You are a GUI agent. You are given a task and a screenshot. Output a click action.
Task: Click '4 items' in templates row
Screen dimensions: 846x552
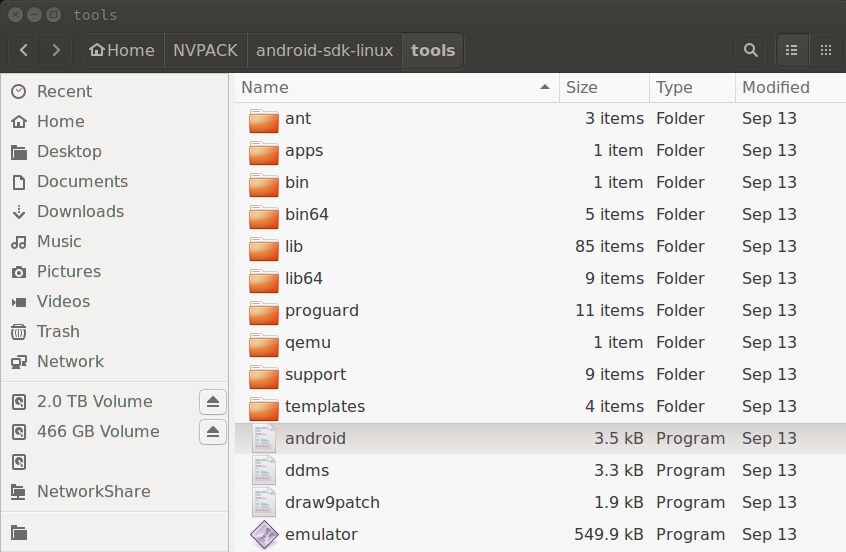tap(615, 406)
